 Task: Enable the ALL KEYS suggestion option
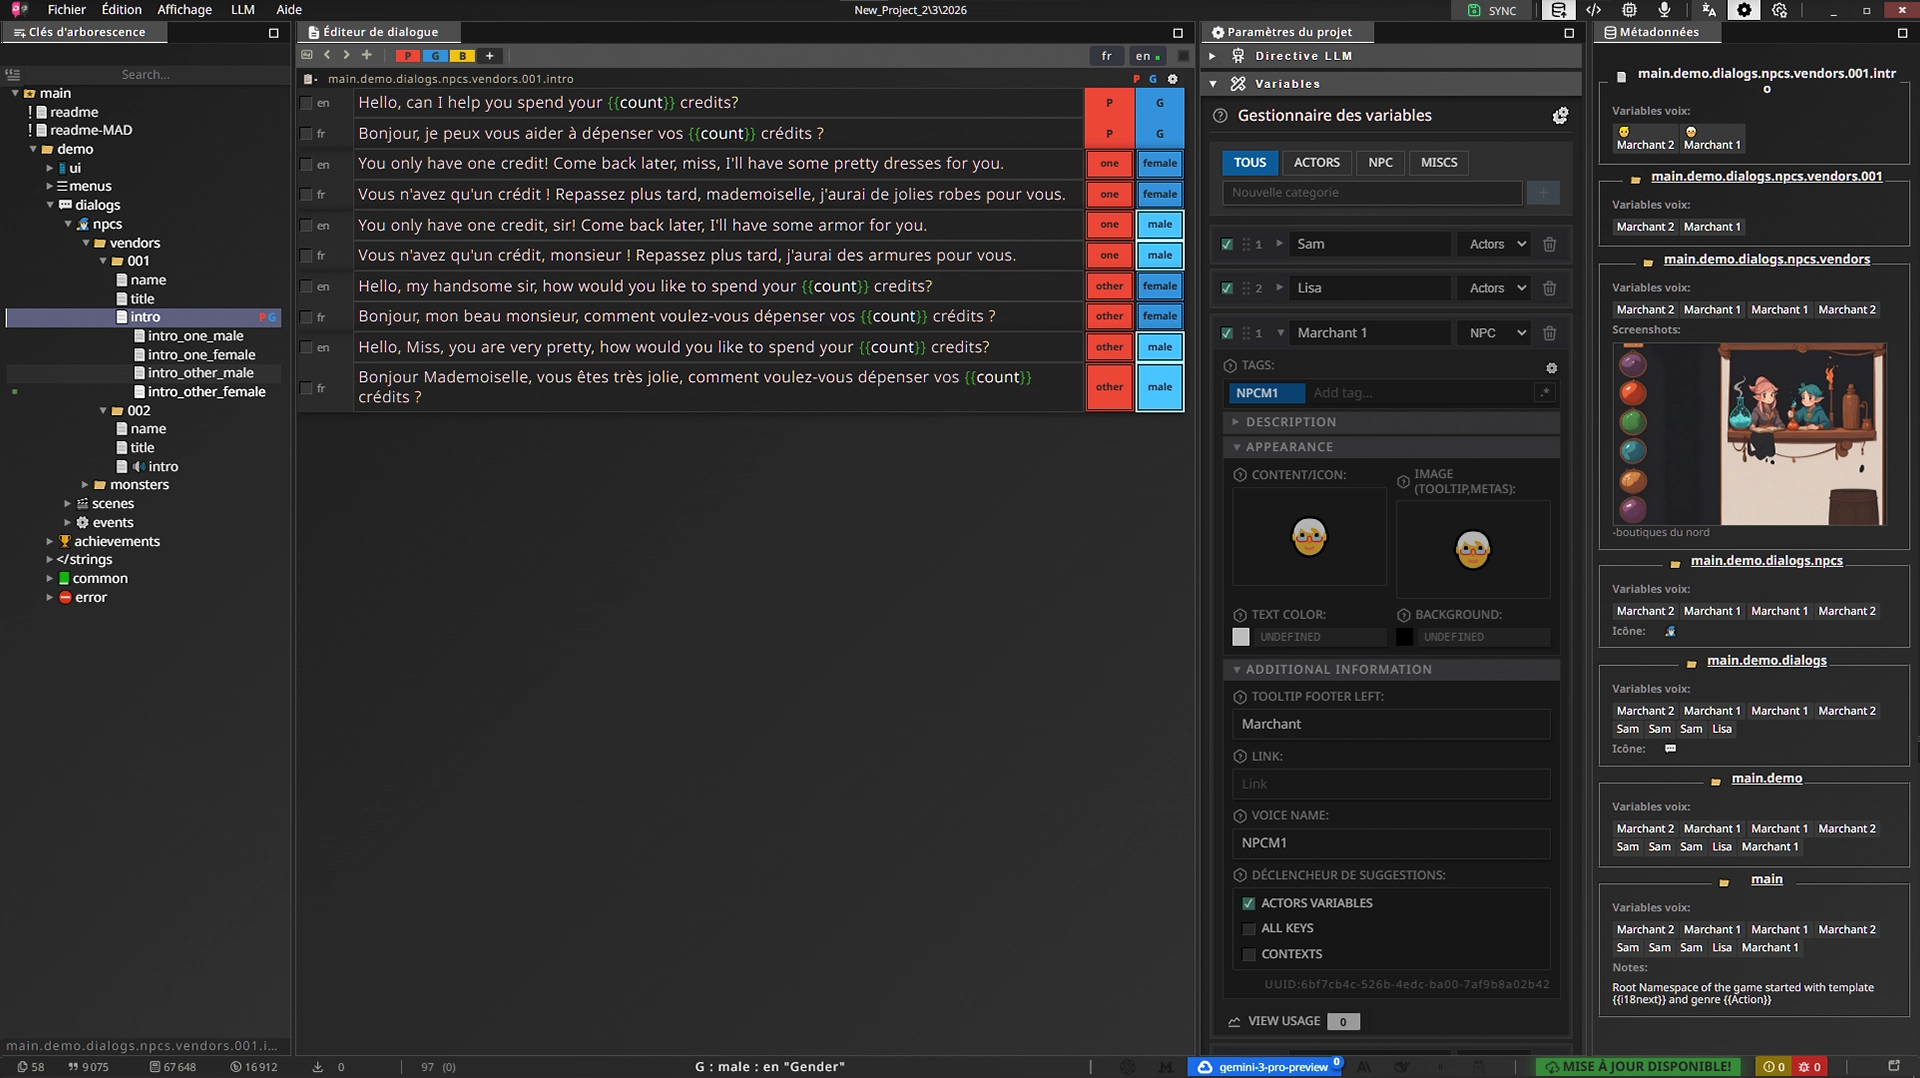coord(1248,929)
